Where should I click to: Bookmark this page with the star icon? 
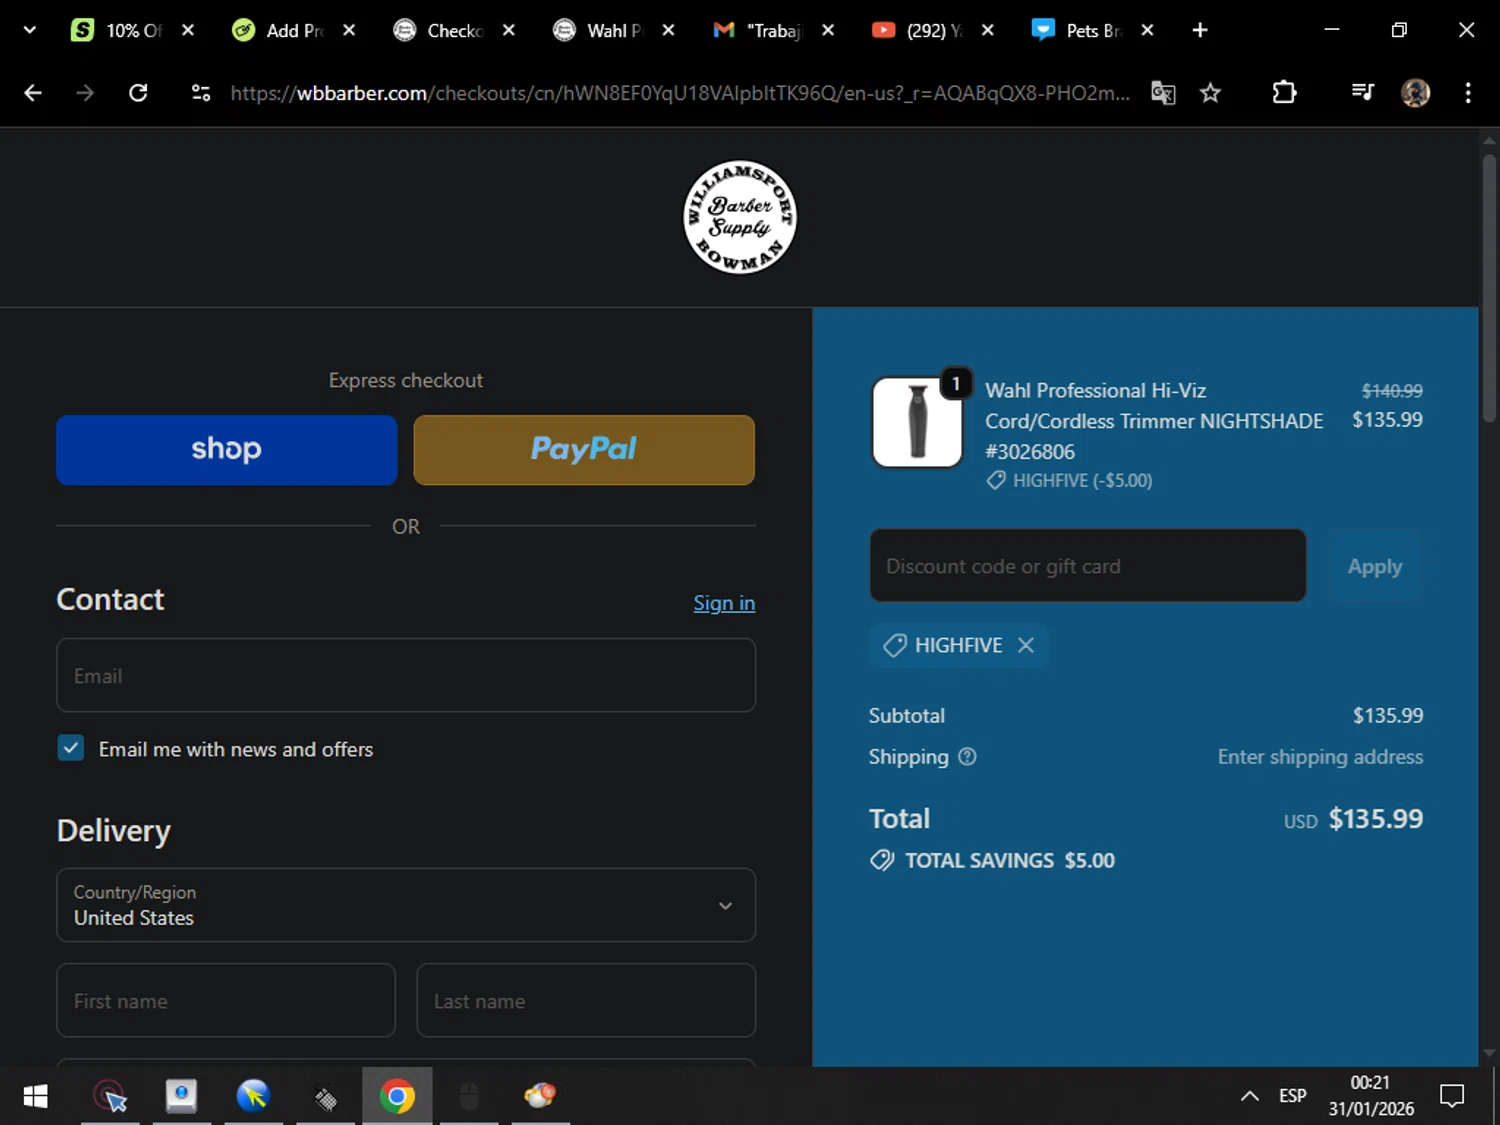point(1210,93)
